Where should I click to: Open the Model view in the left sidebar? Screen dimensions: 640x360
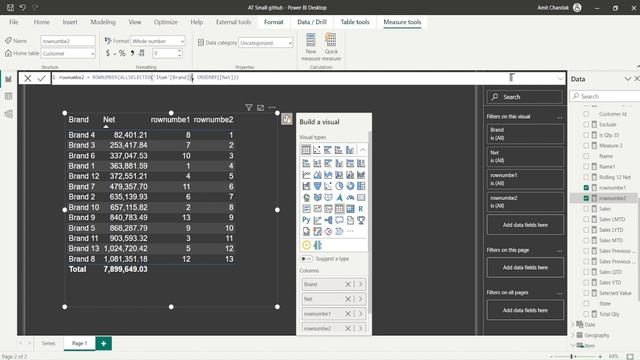coord(9,114)
